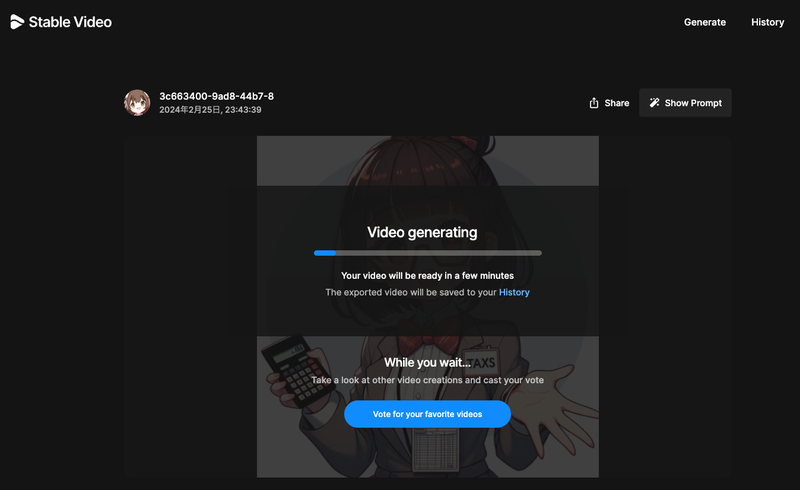Viewport: 800px width, 490px height.
Task: Open History in the top navigation
Action: [x=767, y=22]
